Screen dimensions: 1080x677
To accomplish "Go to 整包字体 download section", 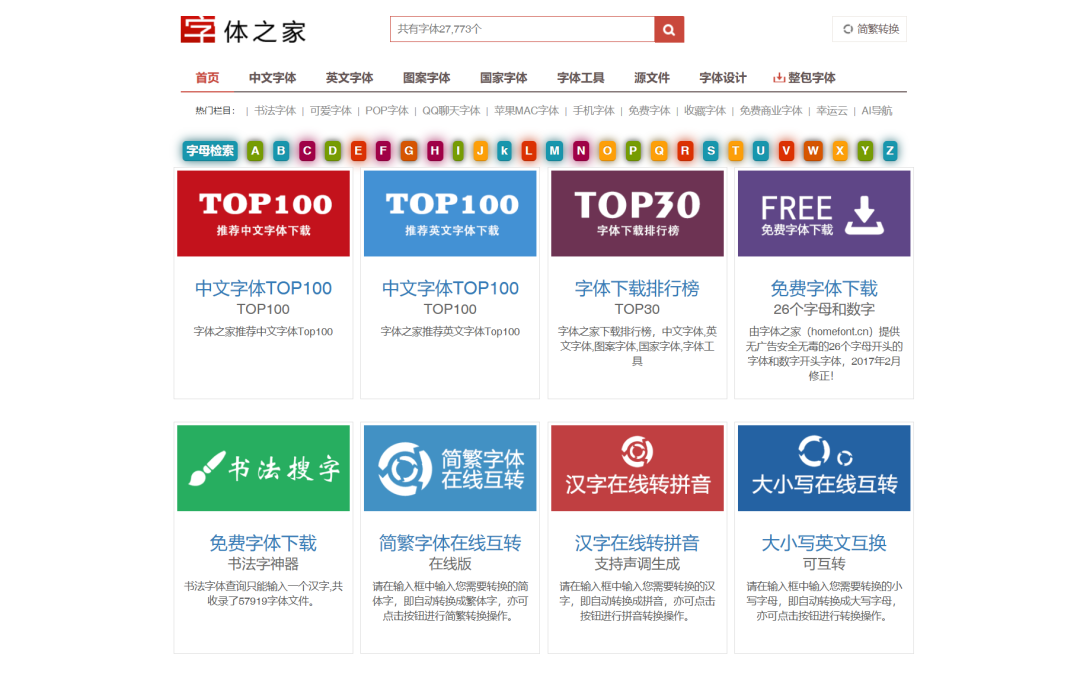I will click(804, 78).
